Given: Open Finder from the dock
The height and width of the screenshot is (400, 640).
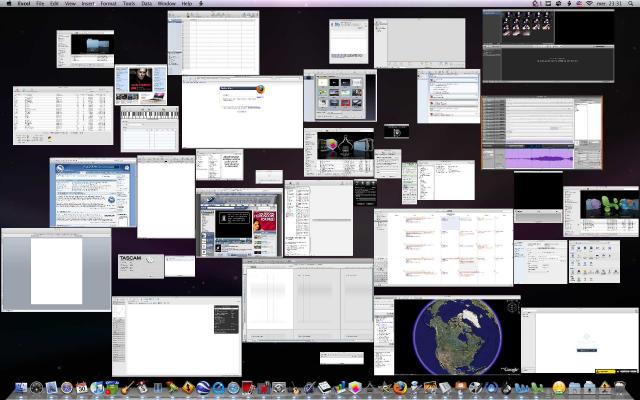Looking at the screenshot, I should (x=21, y=388).
